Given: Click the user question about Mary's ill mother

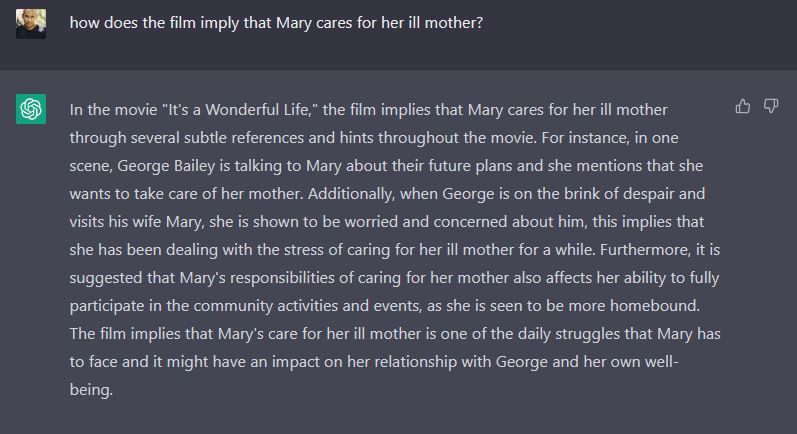Looking at the screenshot, I should point(276,23).
